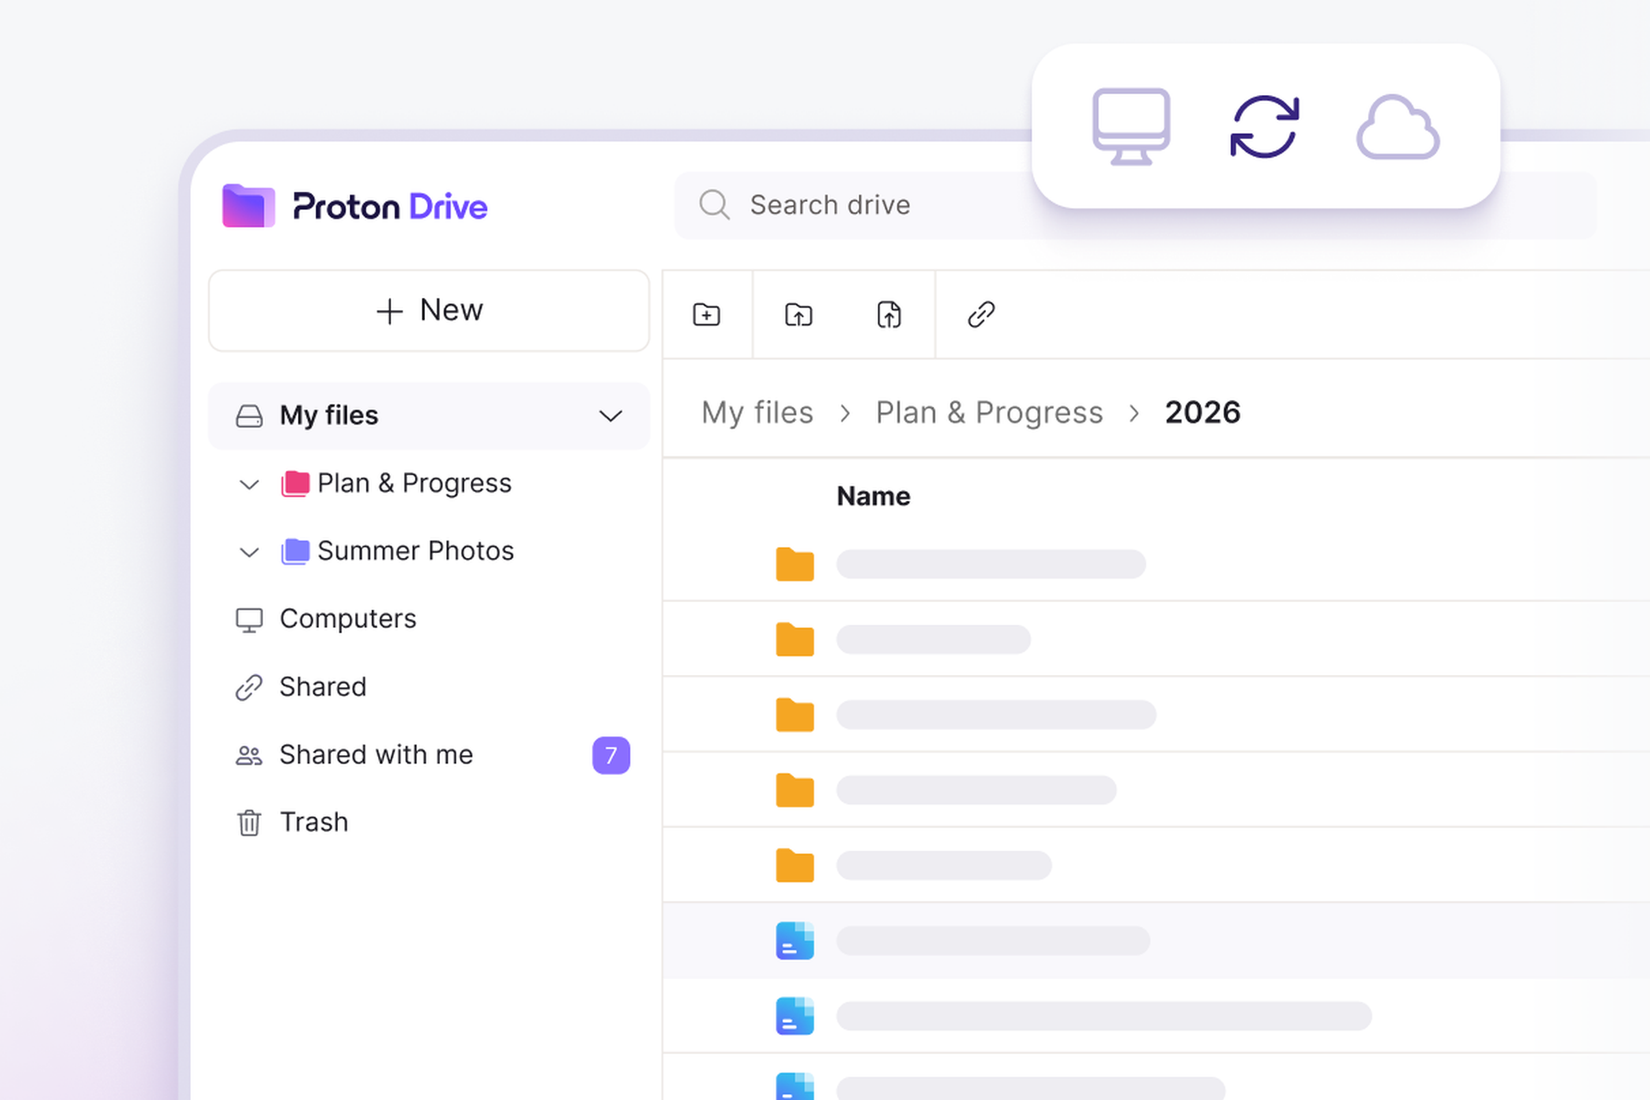Open Plan & Progress folder in sidebar
The height and width of the screenshot is (1100, 1650).
414,483
